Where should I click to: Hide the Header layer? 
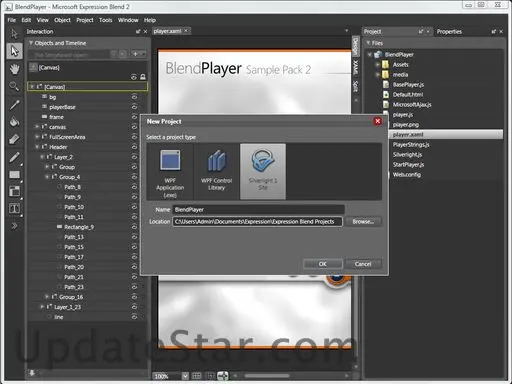tap(134, 147)
